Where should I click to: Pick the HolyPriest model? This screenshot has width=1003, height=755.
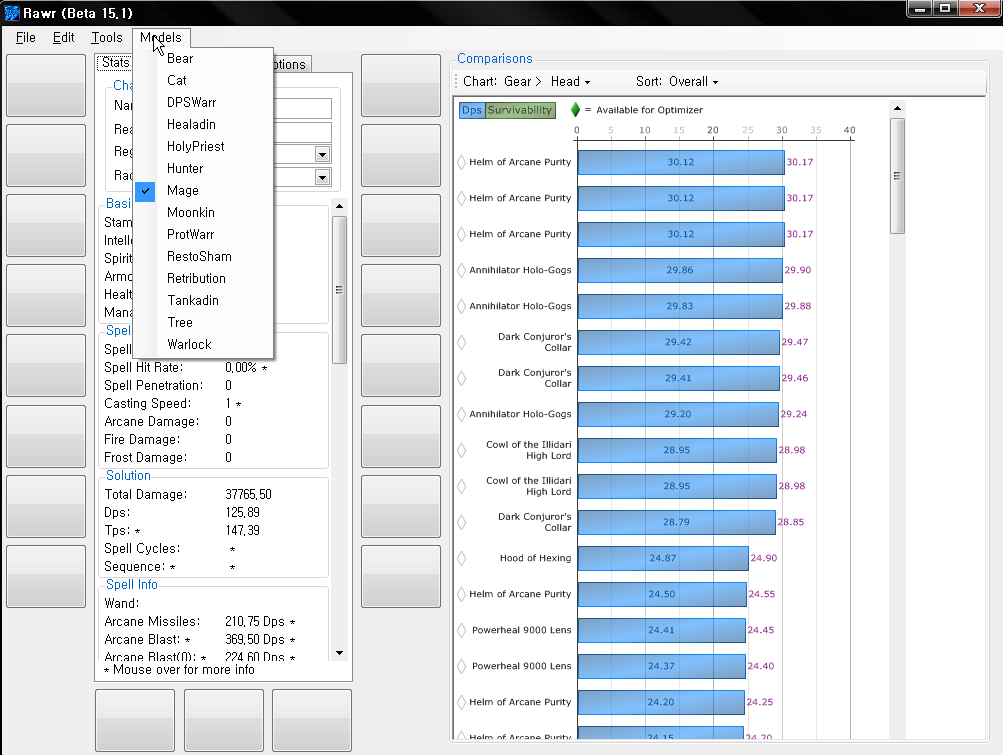tap(203, 147)
